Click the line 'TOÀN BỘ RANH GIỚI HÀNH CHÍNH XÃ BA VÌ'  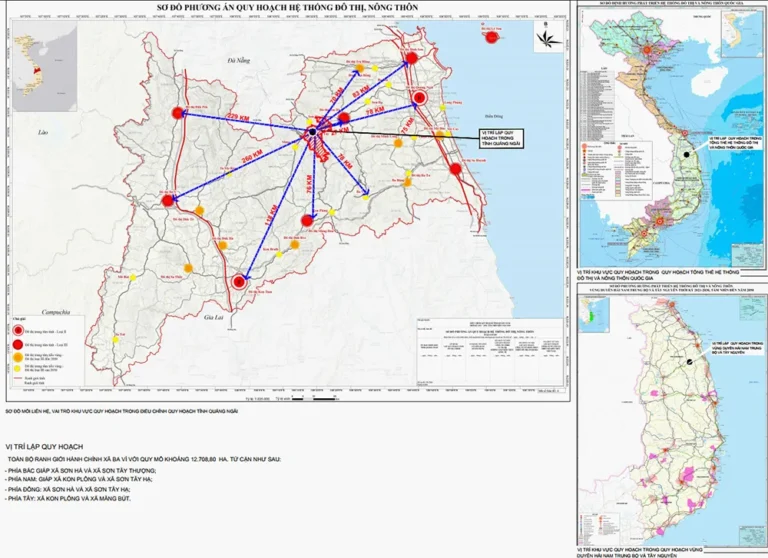144,460
